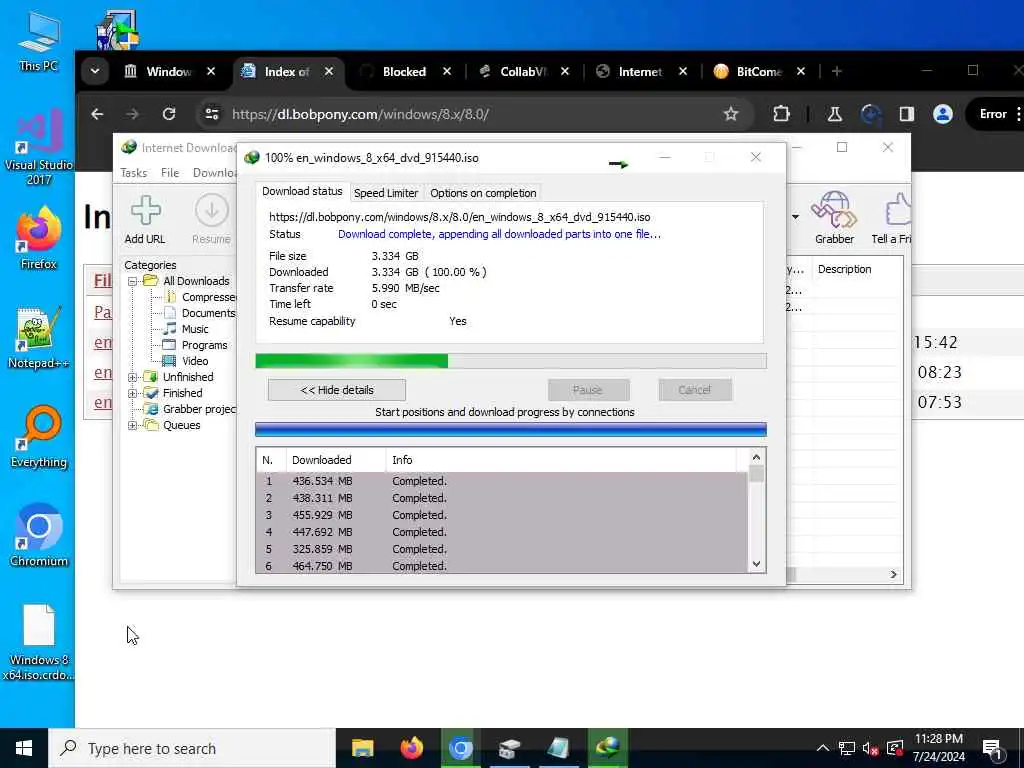
Task: Click the taskbar search box
Action: 193,748
